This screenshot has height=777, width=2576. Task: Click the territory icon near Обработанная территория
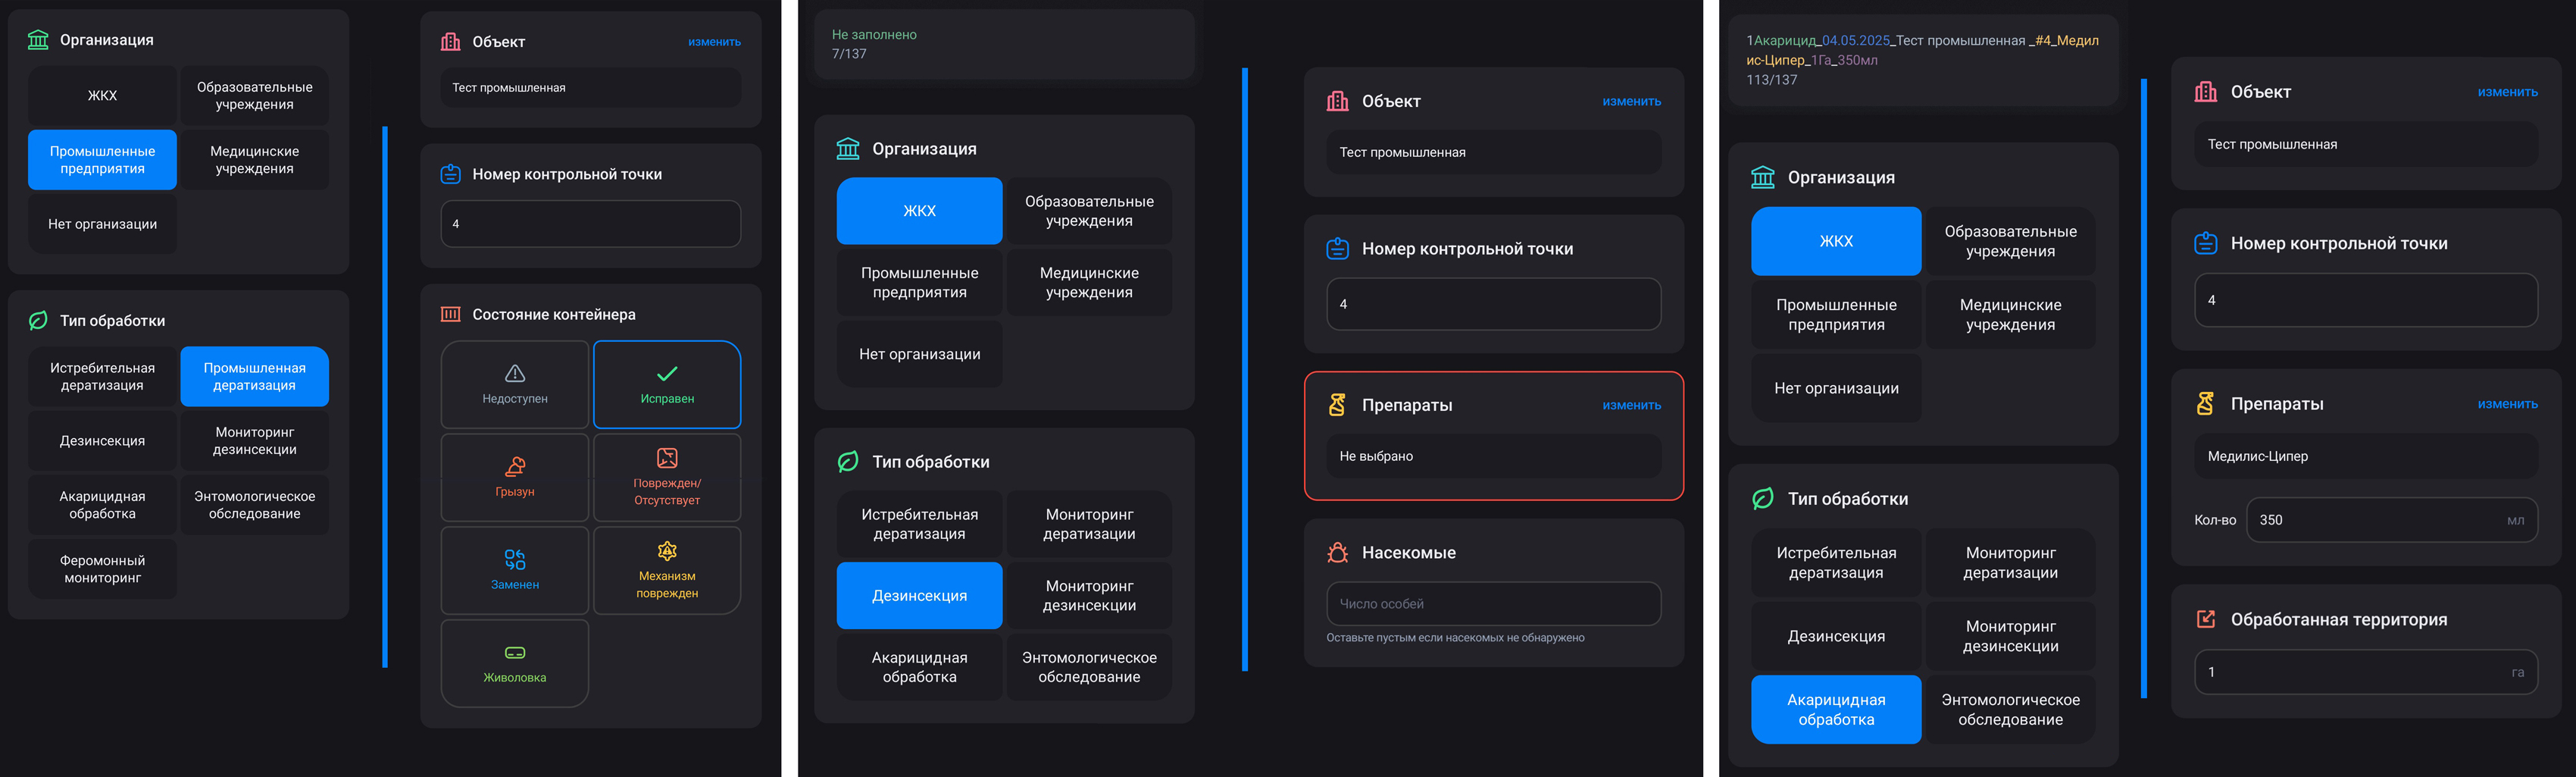click(x=2205, y=619)
